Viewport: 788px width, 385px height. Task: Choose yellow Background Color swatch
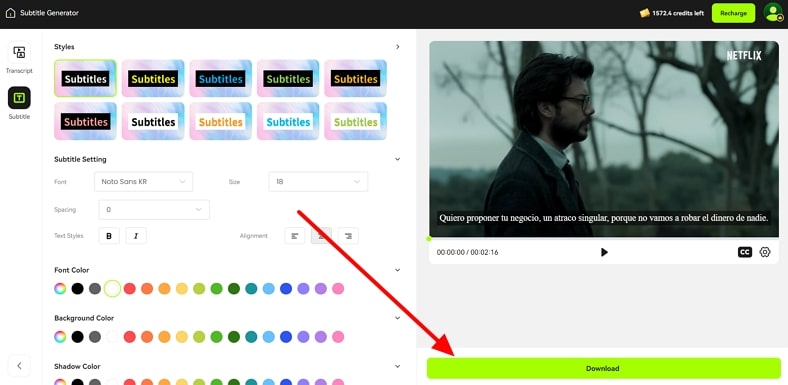click(x=182, y=337)
